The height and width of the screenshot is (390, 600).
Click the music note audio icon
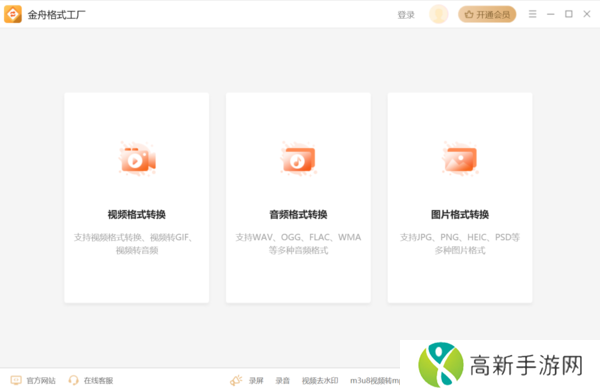(x=299, y=159)
